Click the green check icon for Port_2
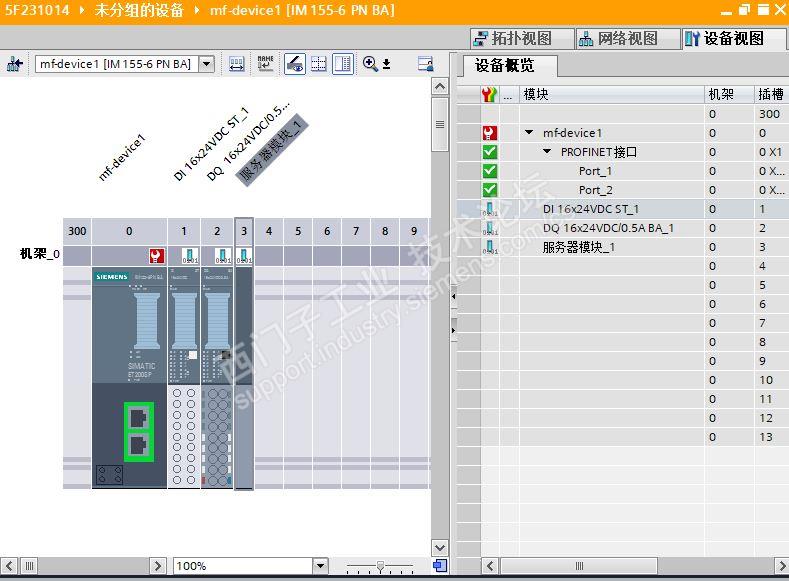The image size is (789, 581). (490, 190)
